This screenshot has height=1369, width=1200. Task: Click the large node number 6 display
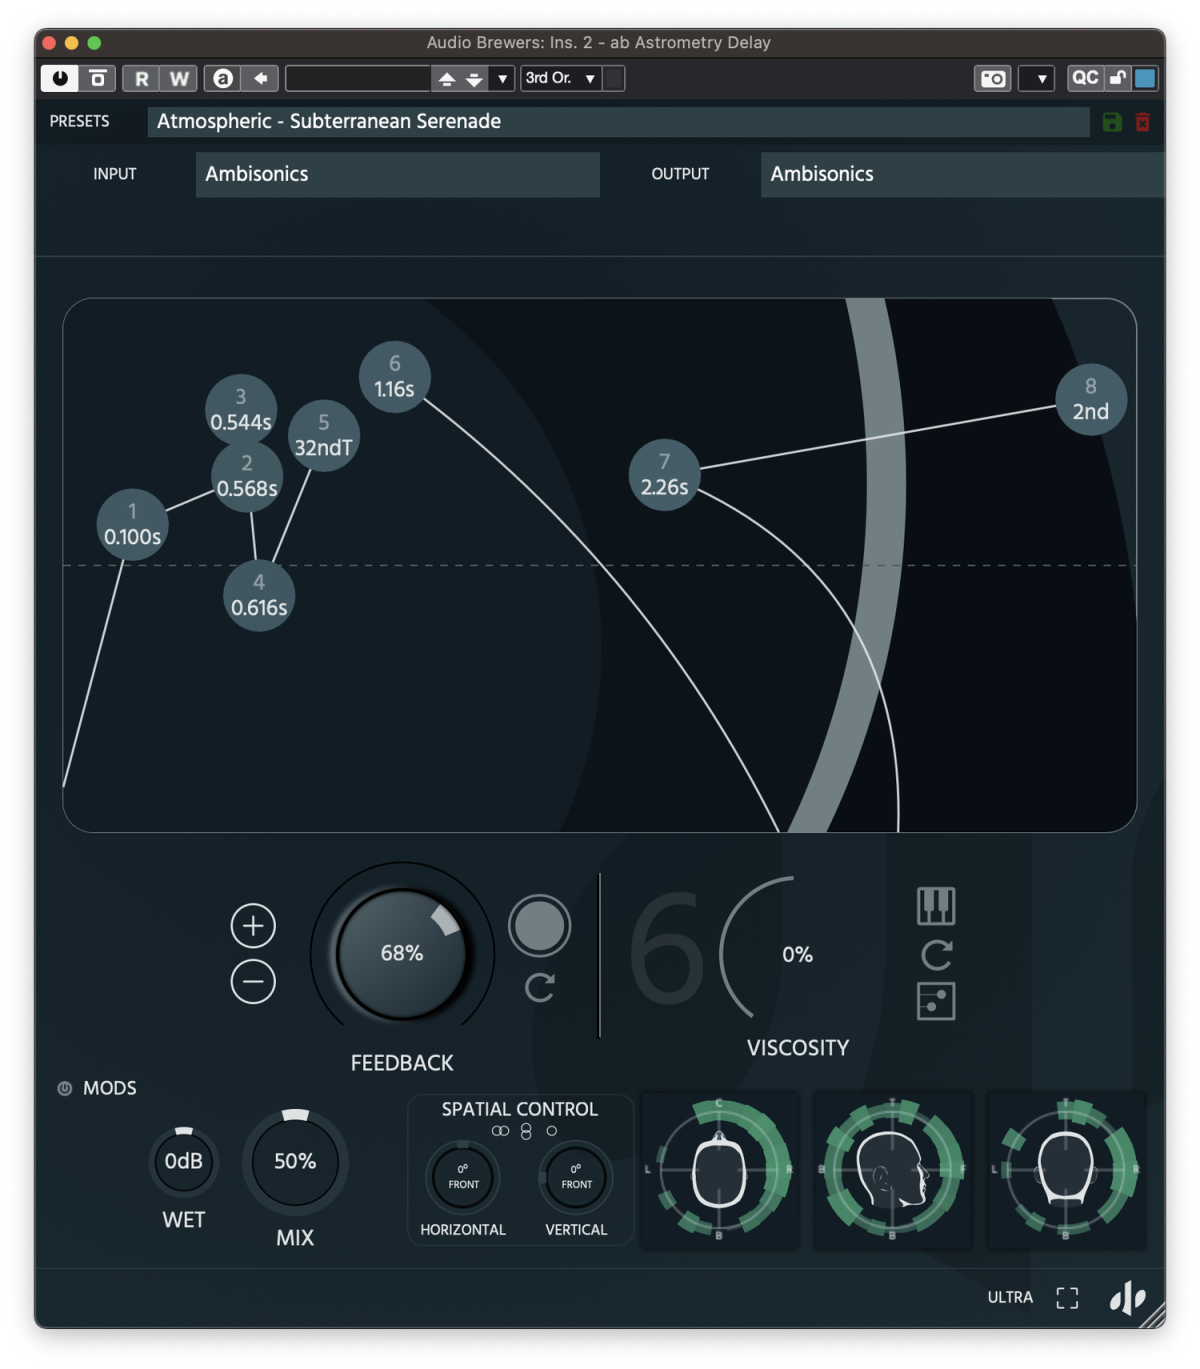pyautogui.click(x=666, y=950)
